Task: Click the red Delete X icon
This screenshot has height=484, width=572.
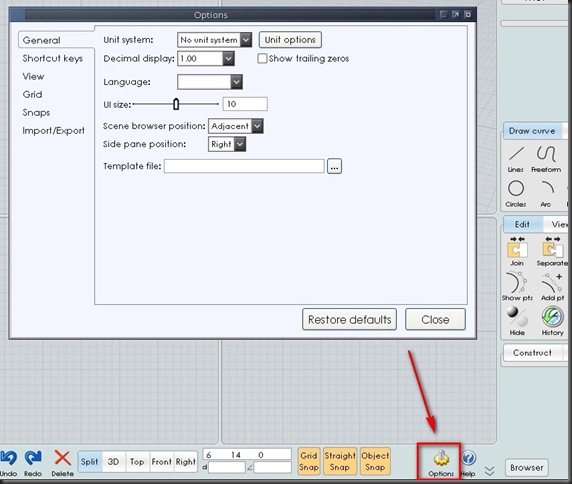Action: point(62,457)
